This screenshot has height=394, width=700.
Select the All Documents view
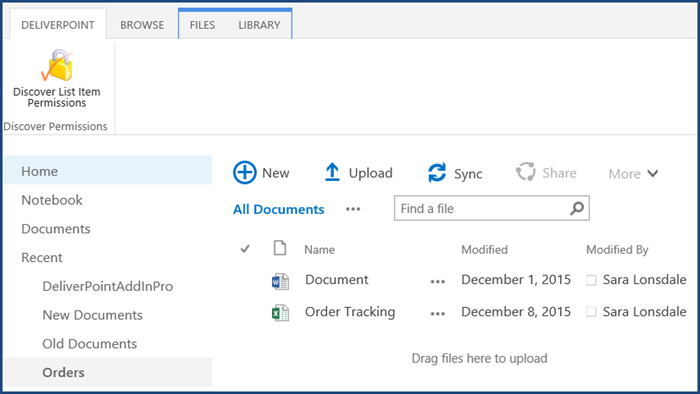point(279,209)
